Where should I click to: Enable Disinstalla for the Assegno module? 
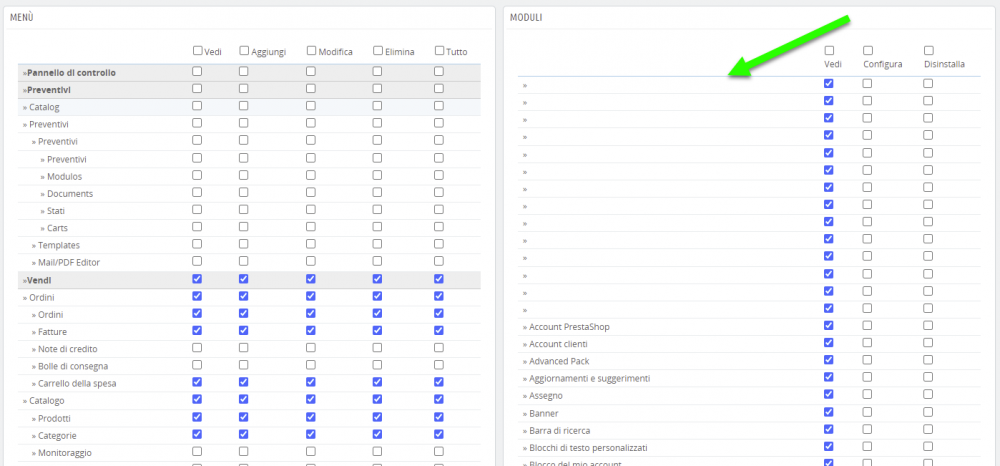[928, 394]
